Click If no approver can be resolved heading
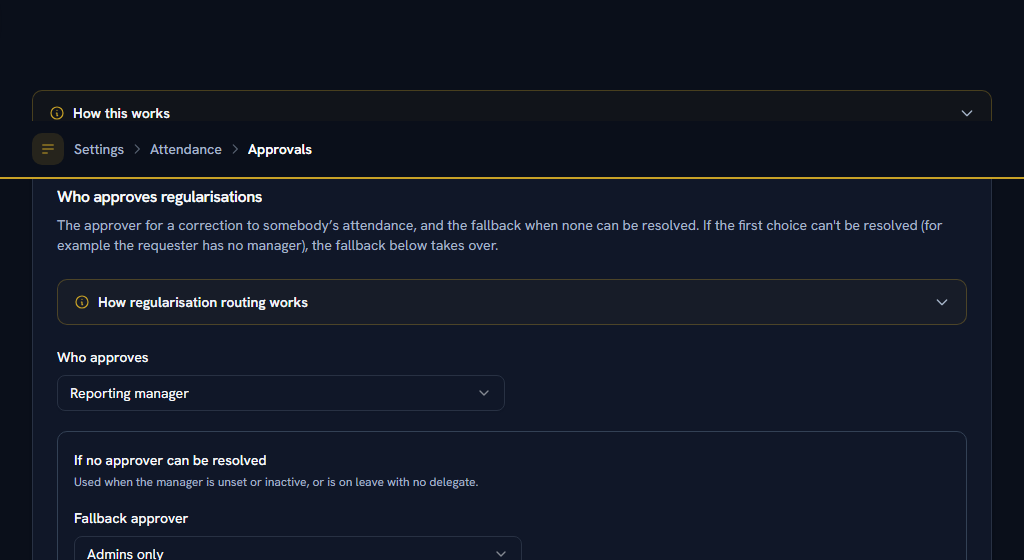This screenshot has height=560, width=1024. (170, 460)
